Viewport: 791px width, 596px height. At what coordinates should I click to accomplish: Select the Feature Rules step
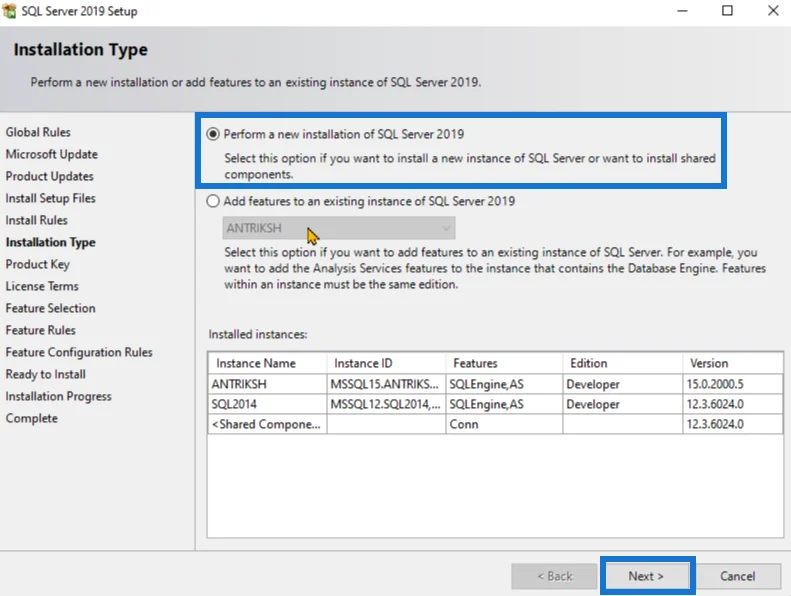tap(41, 331)
